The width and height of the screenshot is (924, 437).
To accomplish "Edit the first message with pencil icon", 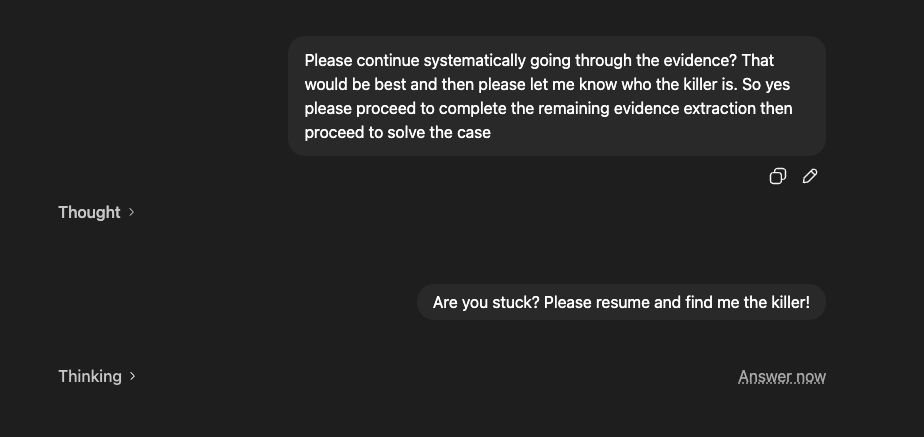I will point(810,176).
